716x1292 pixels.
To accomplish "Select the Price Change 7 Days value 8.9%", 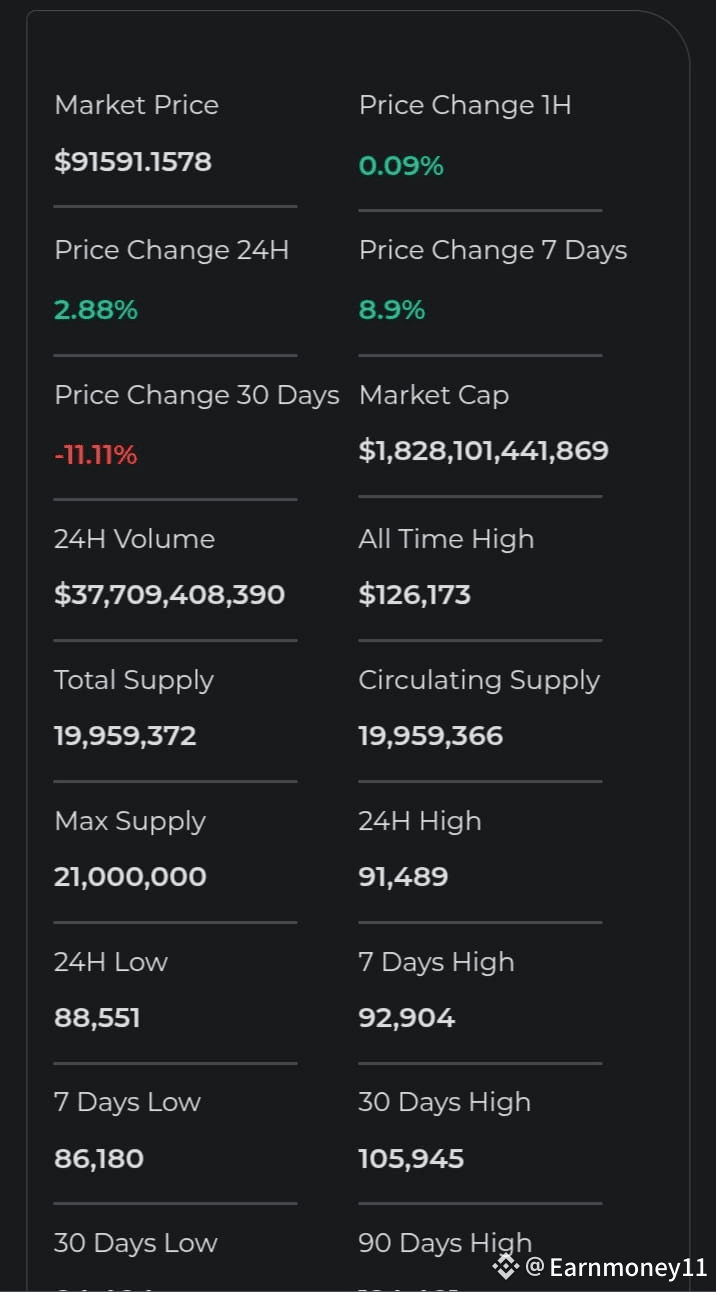I will click(x=392, y=310).
